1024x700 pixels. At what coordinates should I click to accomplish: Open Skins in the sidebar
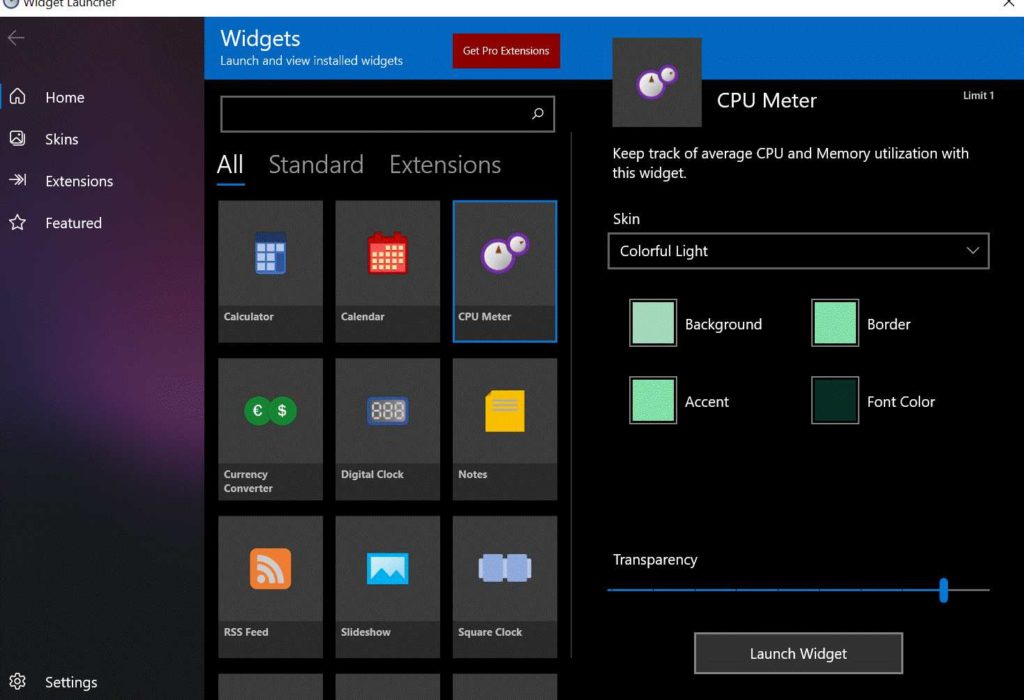click(61, 139)
